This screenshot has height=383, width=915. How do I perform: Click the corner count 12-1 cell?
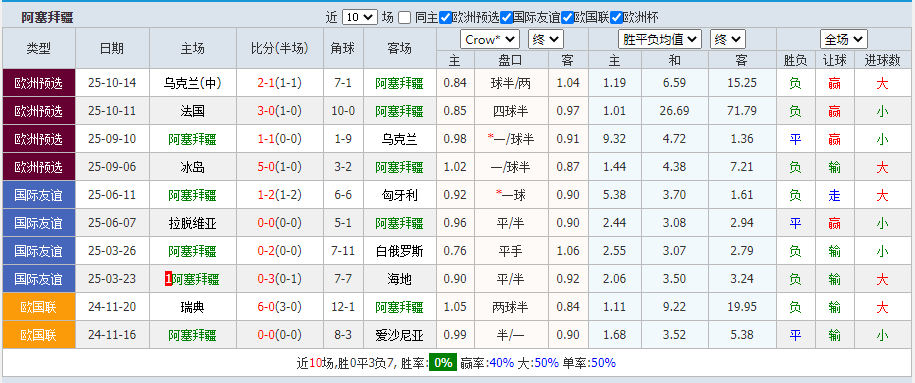point(343,307)
